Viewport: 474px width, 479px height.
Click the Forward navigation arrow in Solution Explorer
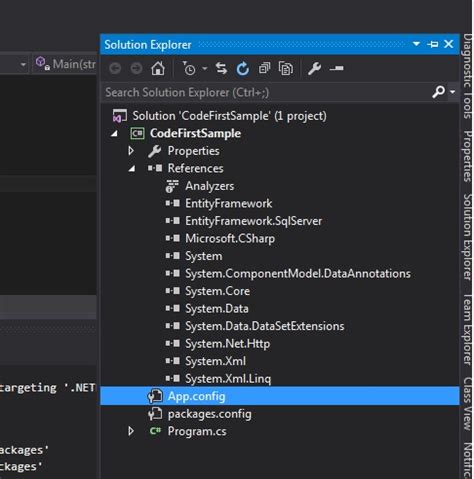point(136,69)
